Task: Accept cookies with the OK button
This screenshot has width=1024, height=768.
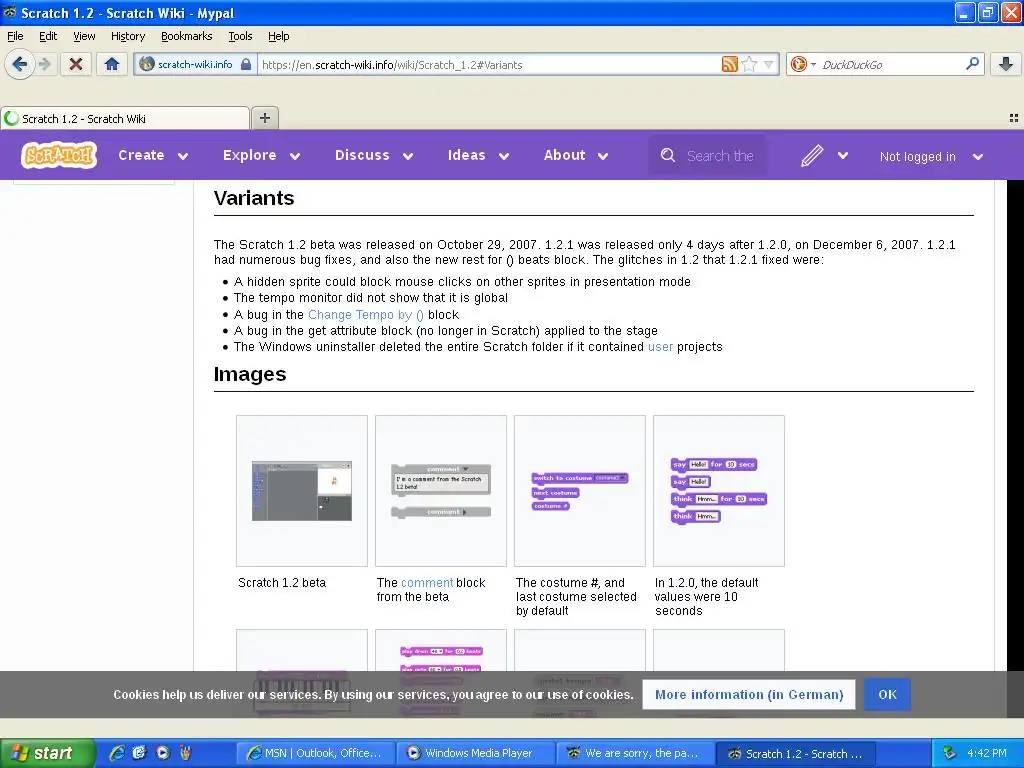Action: tap(888, 694)
